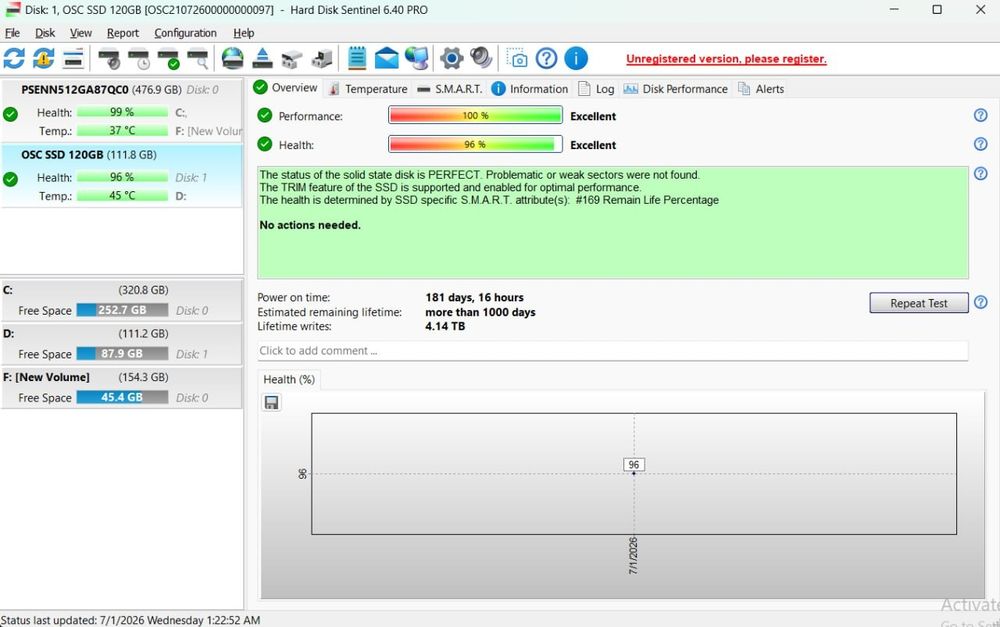1000x627 pixels.
Task: Click the disk with magnifying glass icon
Action: click(x=198, y=59)
